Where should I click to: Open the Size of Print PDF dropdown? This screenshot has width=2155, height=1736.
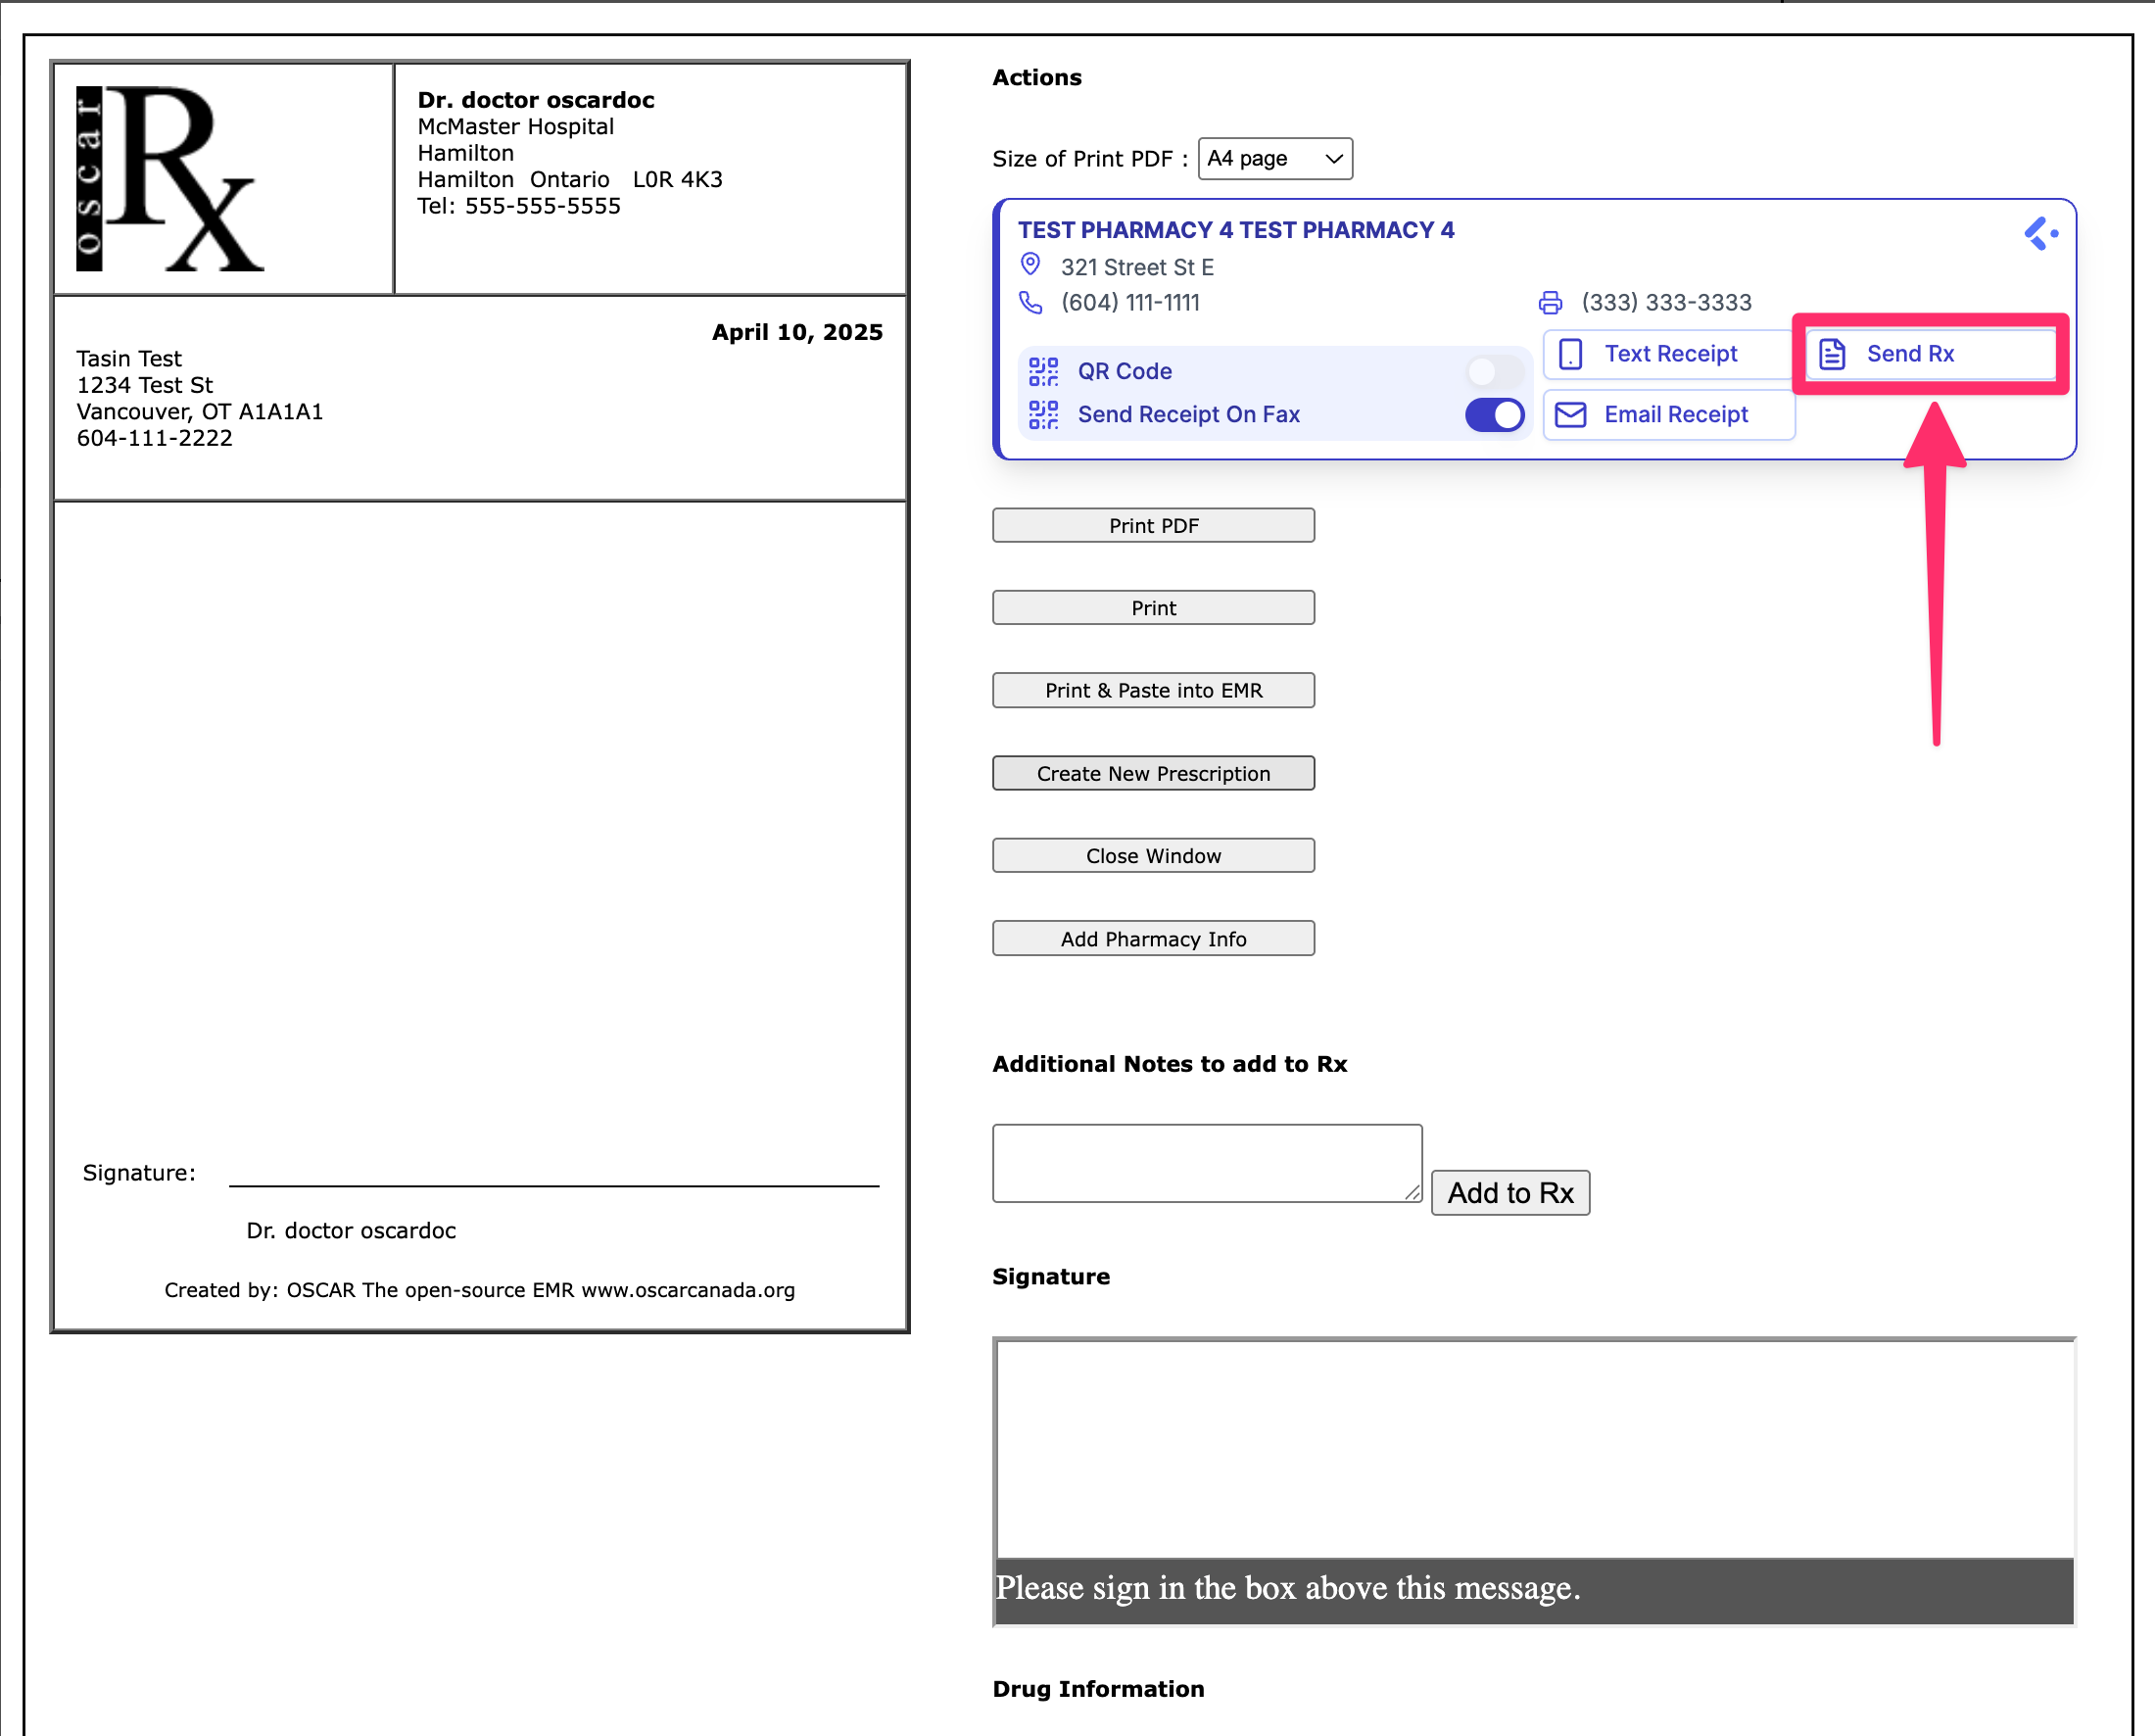pos(1274,159)
